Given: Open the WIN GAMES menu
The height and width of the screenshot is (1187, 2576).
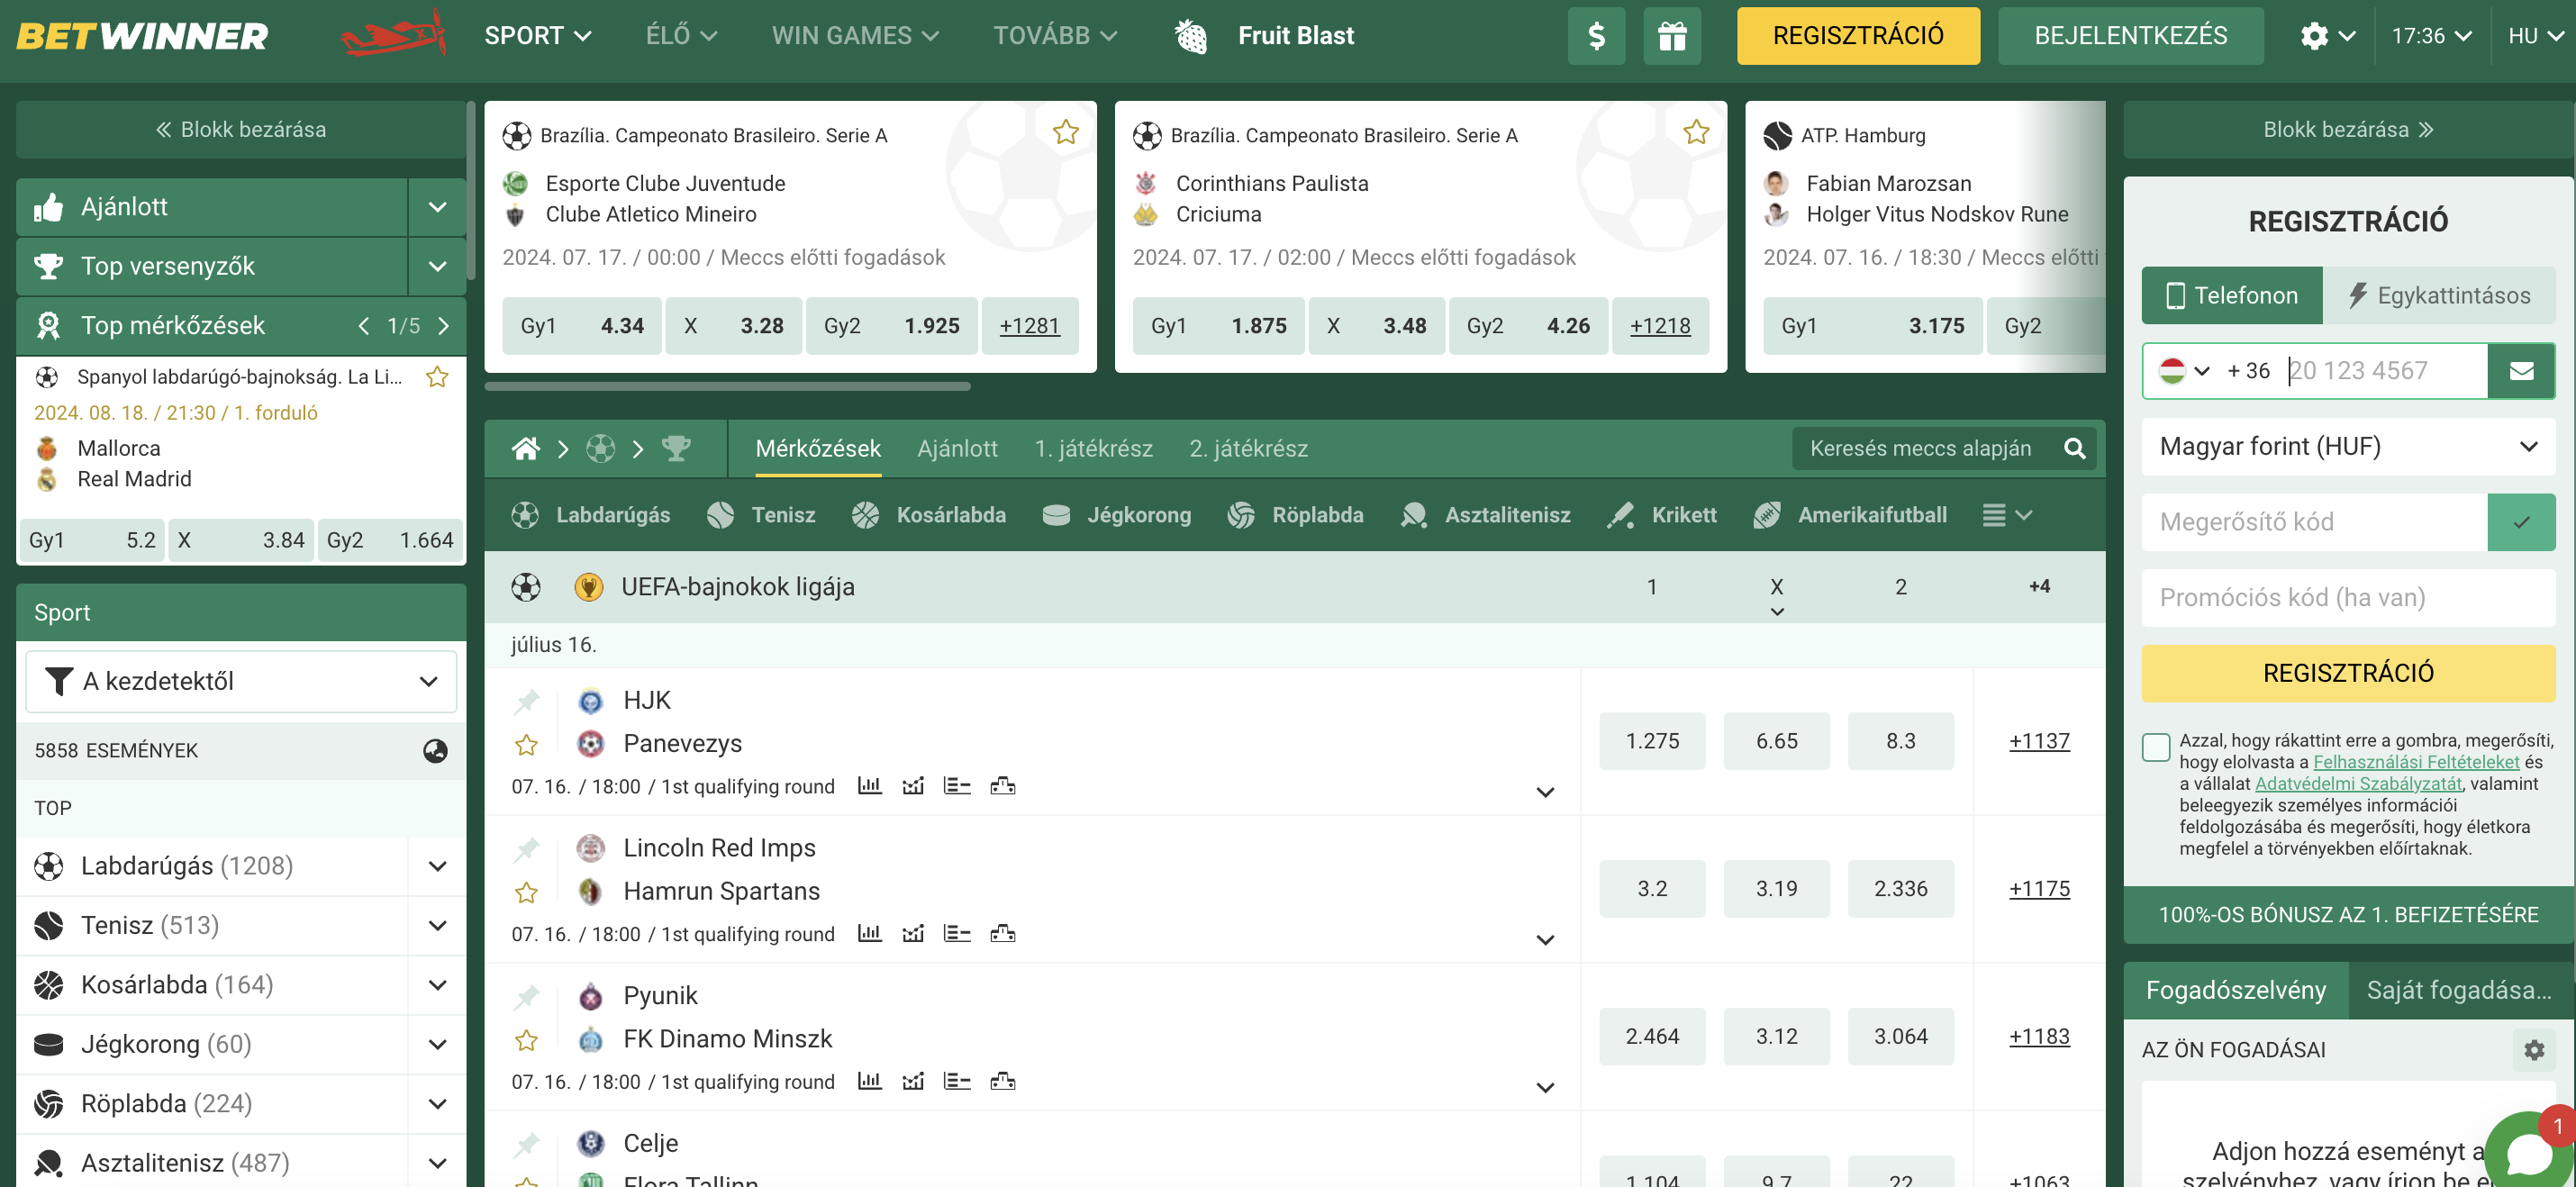Looking at the screenshot, I should pyautogui.click(x=853, y=35).
